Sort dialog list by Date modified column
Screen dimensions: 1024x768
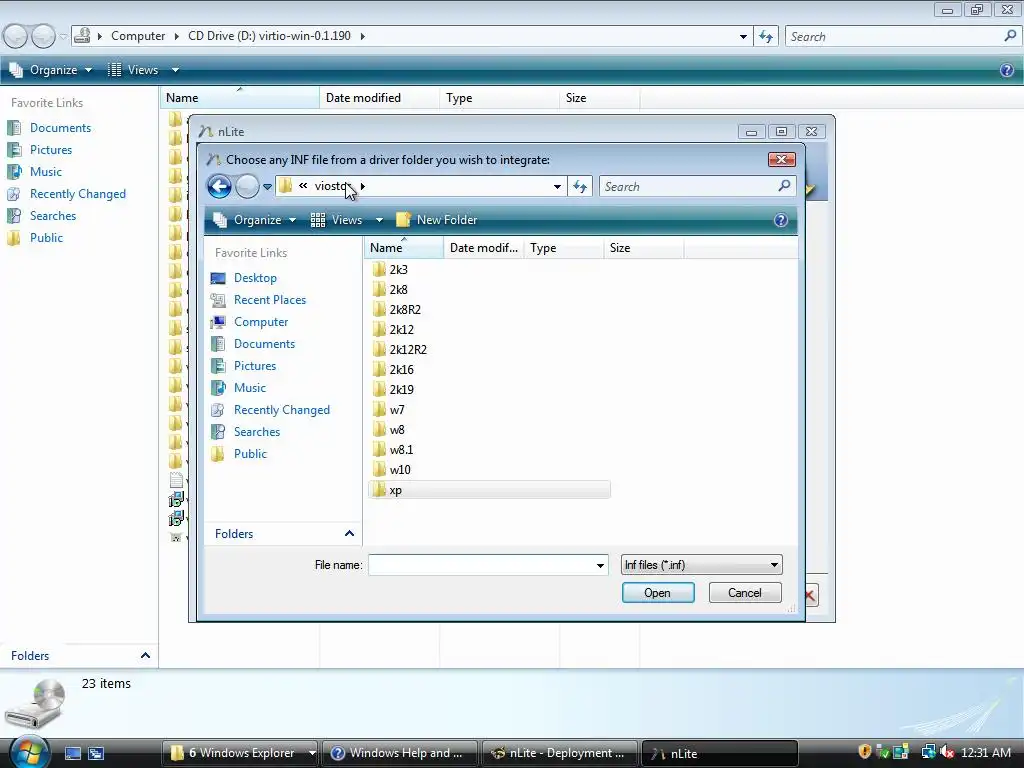click(484, 248)
